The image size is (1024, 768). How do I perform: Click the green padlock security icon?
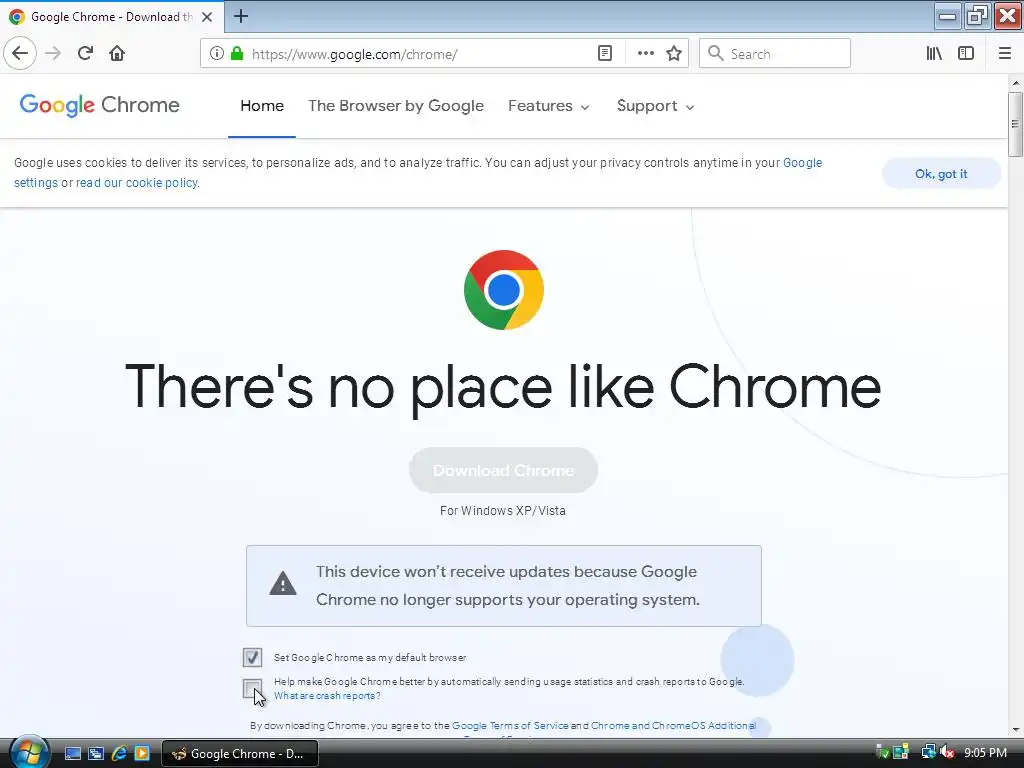238,54
